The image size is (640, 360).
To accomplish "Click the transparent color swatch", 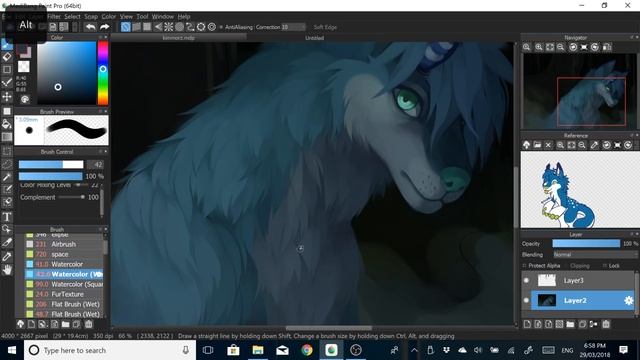I will (24, 67).
